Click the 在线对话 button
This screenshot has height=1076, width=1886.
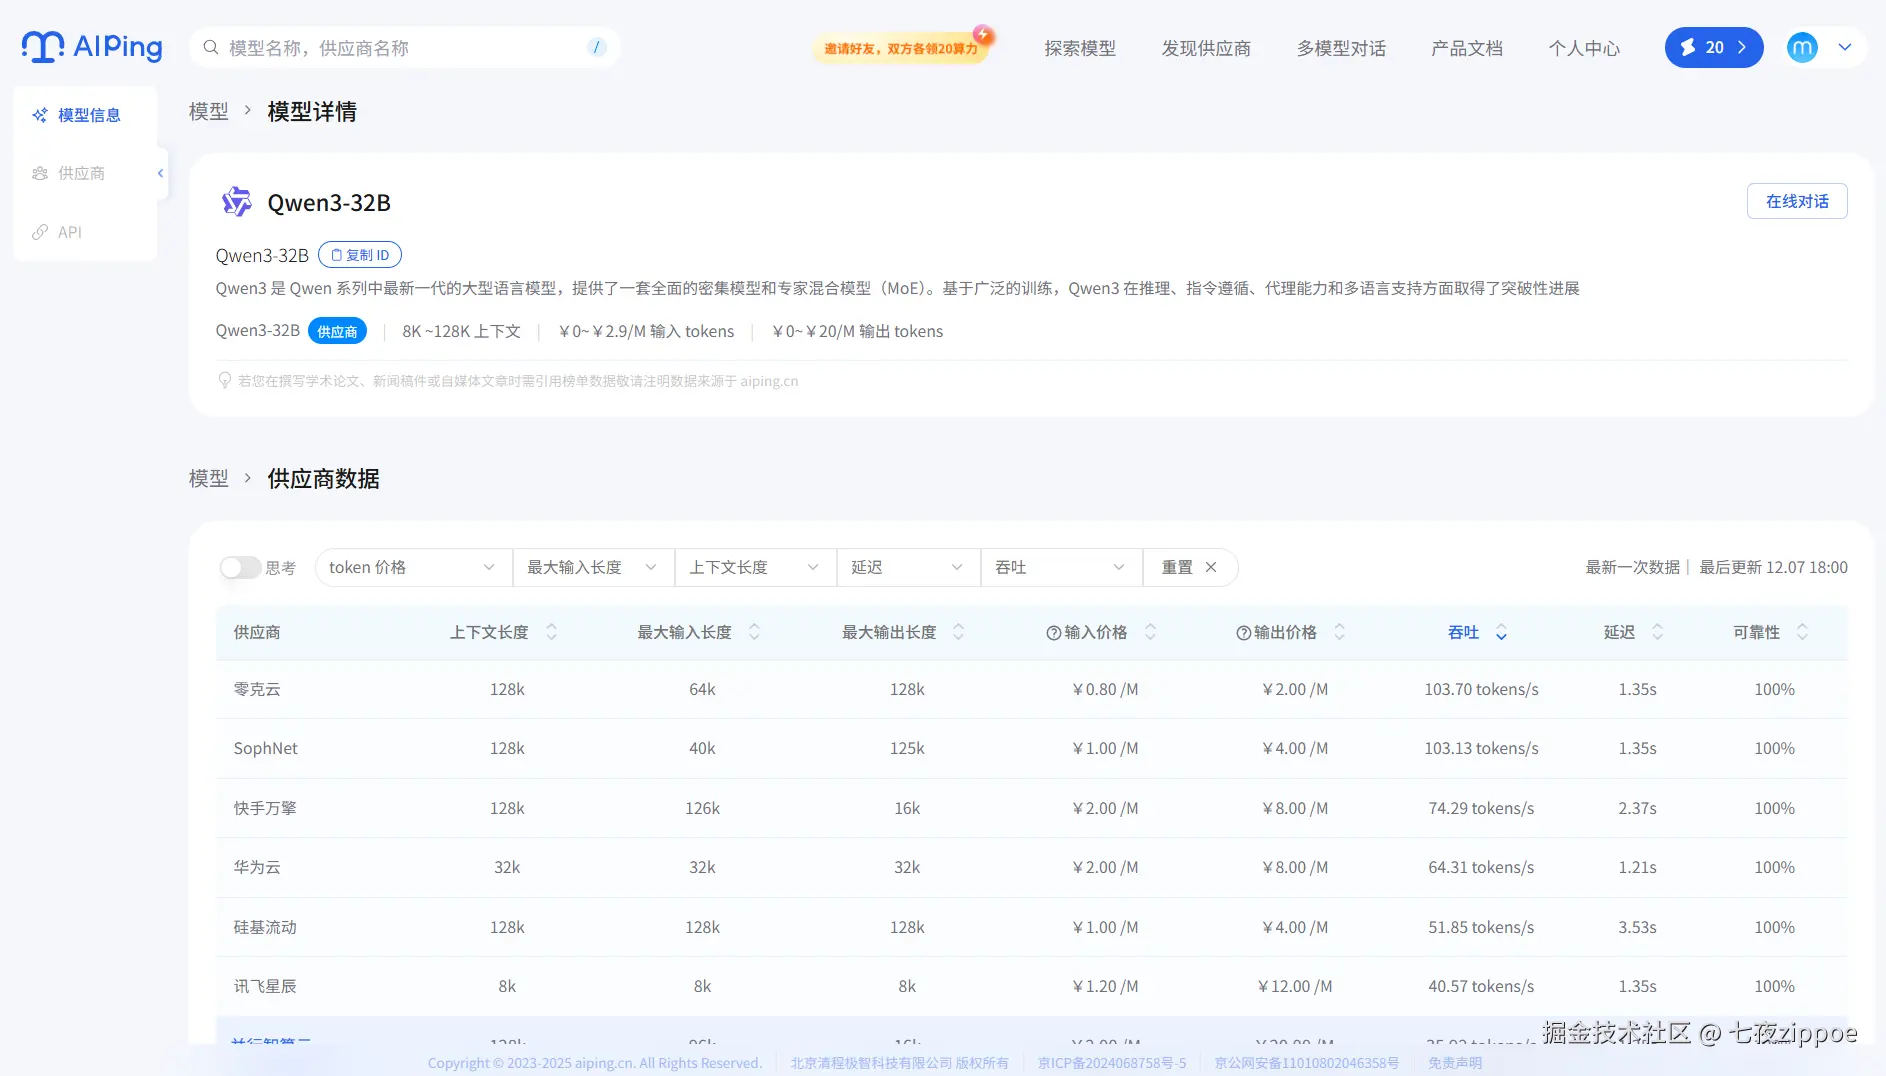click(x=1797, y=201)
